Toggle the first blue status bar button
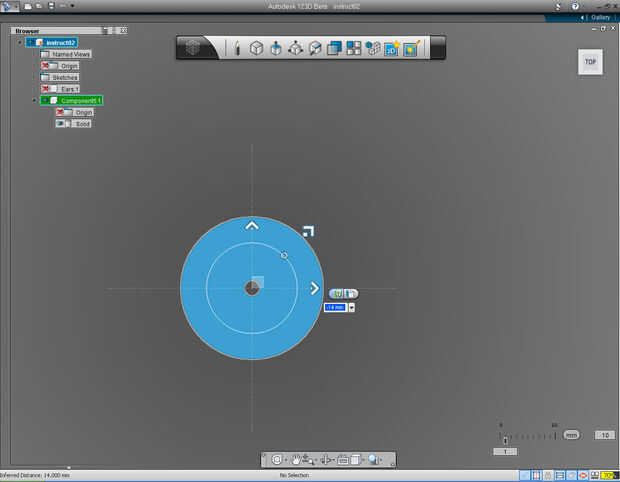This screenshot has width=620, height=482. point(524,475)
